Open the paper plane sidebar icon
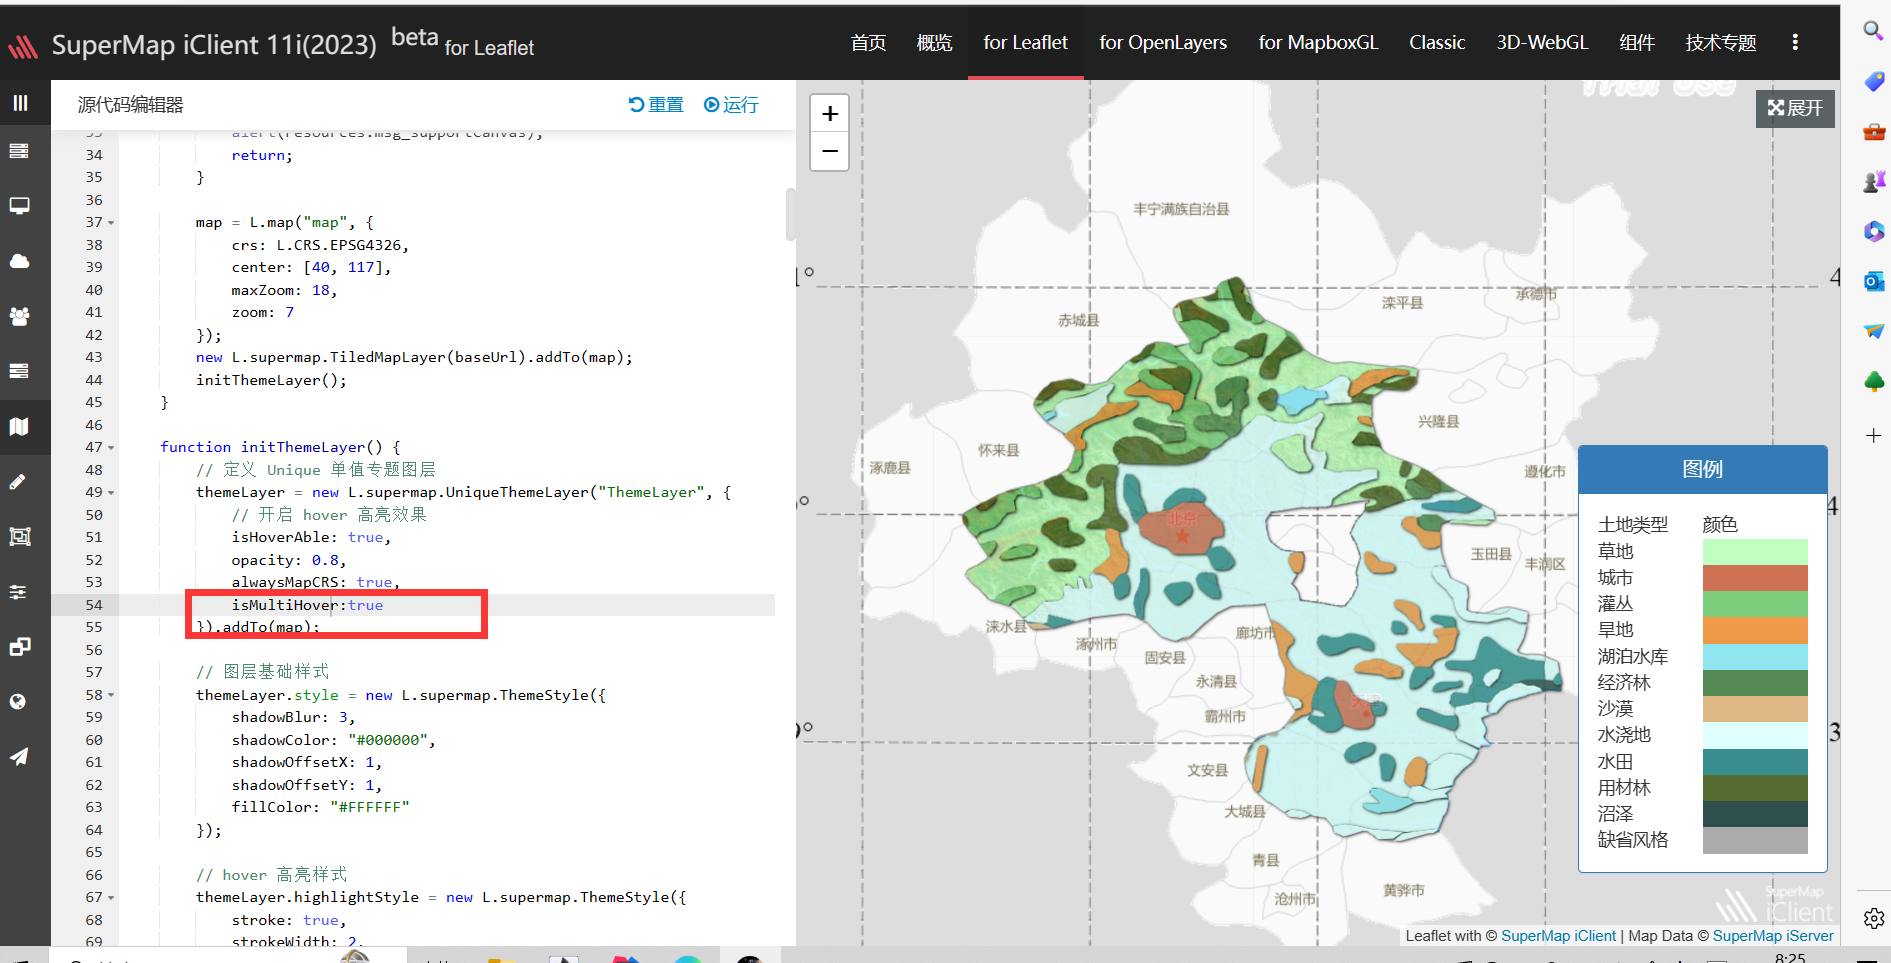 [x=19, y=756]
